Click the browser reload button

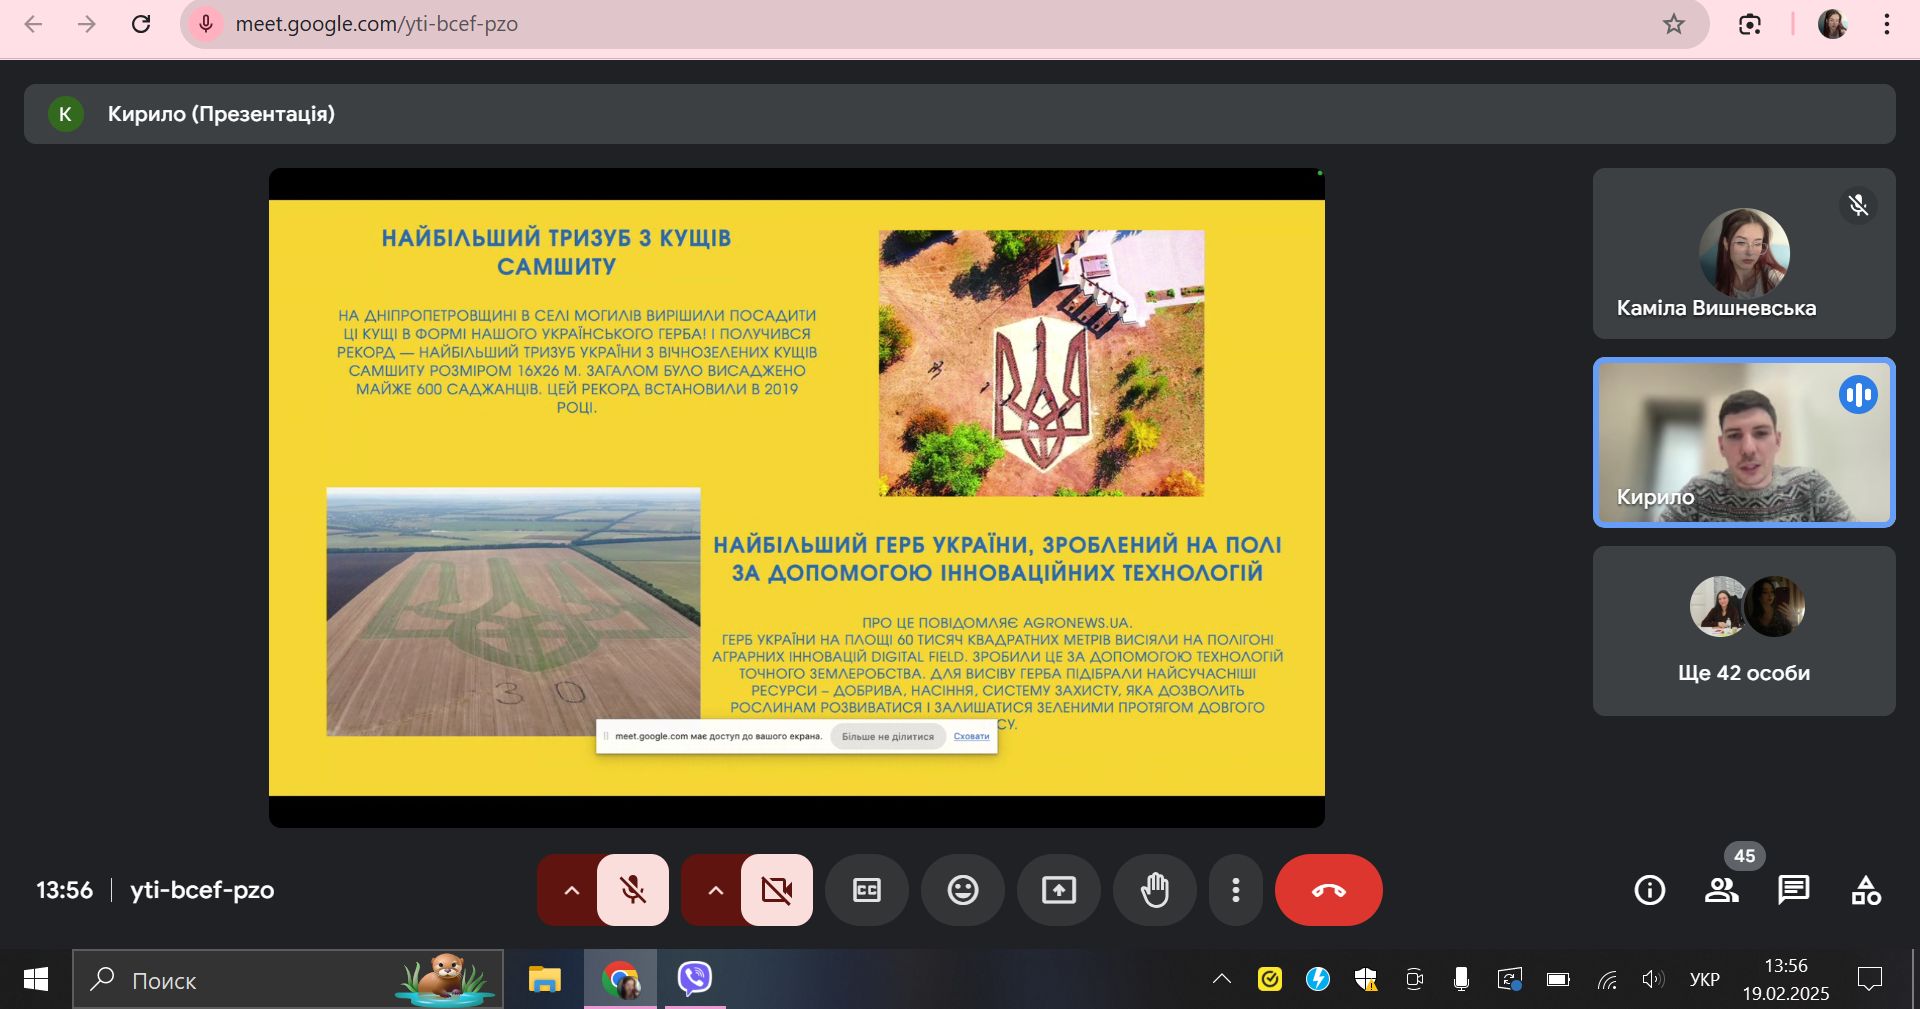coord(141,24)
